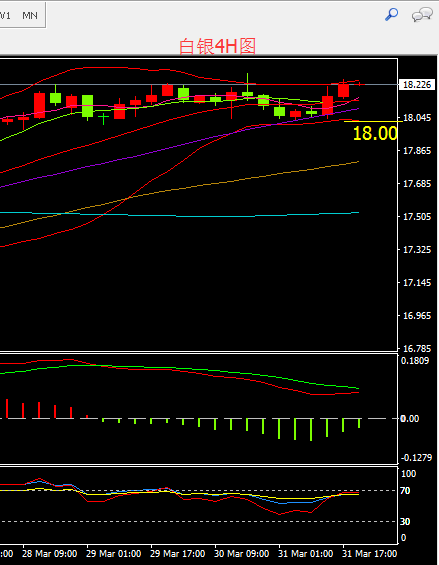Click the MACD upper value 0.1809

pos(415,361)
